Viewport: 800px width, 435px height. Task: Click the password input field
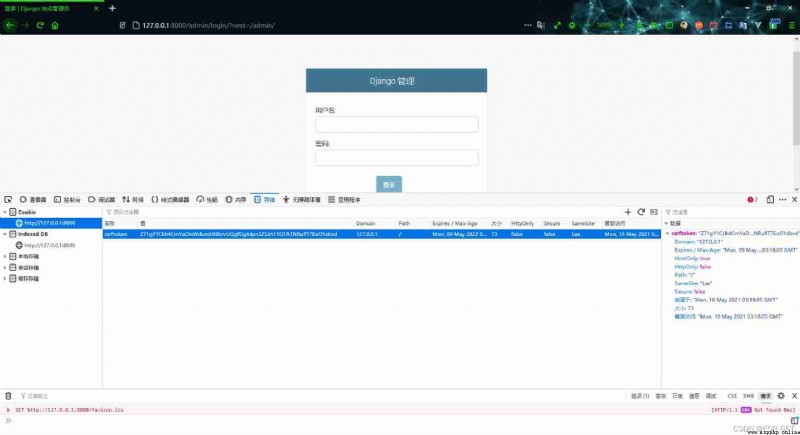[396, 158]
